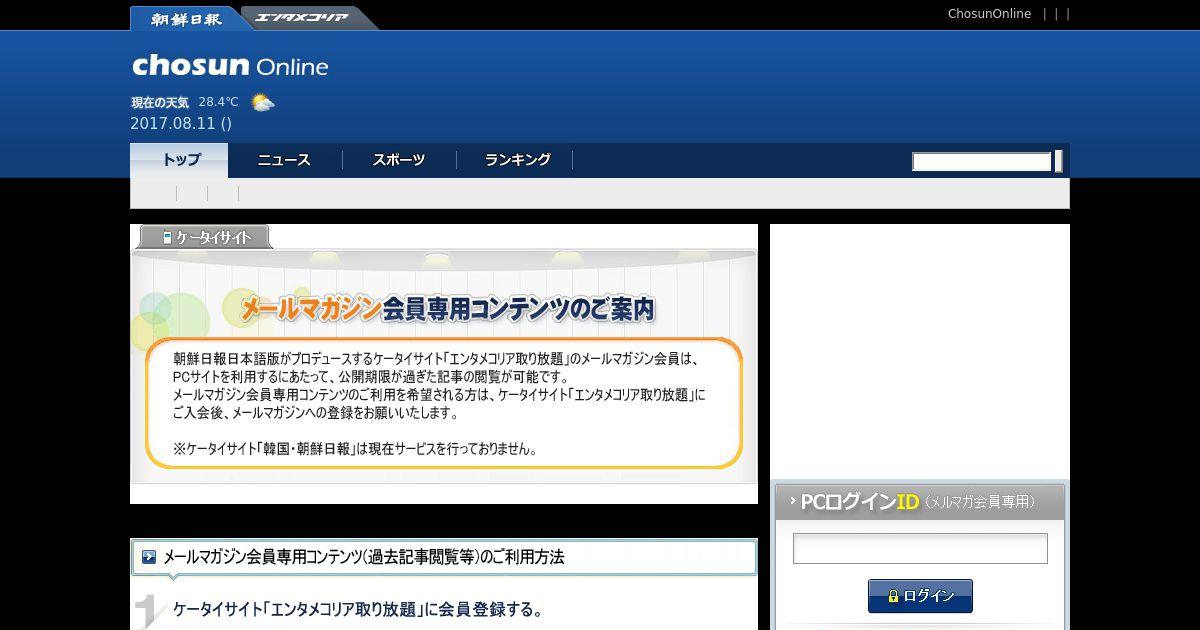Click the chosun Online logo
Screen dimensions: 1200x630
pyautogui.click(x=230, y=66)
